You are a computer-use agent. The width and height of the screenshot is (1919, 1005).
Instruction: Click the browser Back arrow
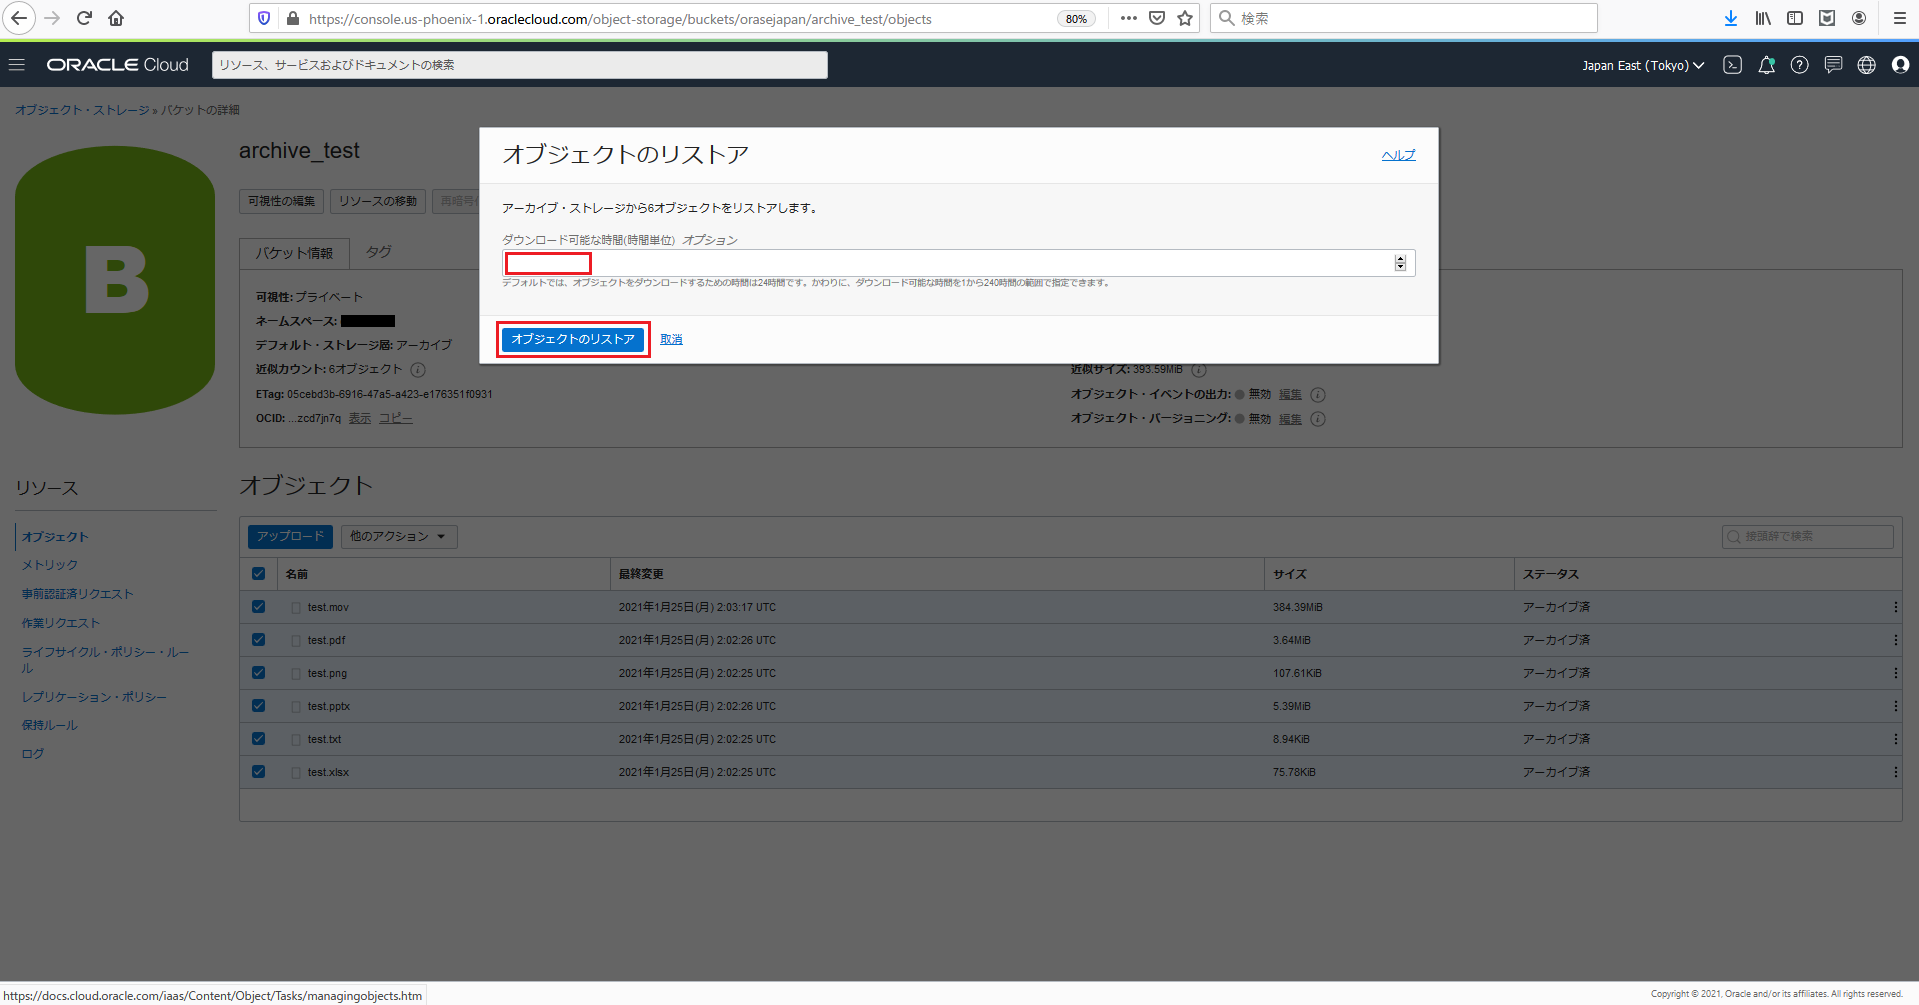19,18
